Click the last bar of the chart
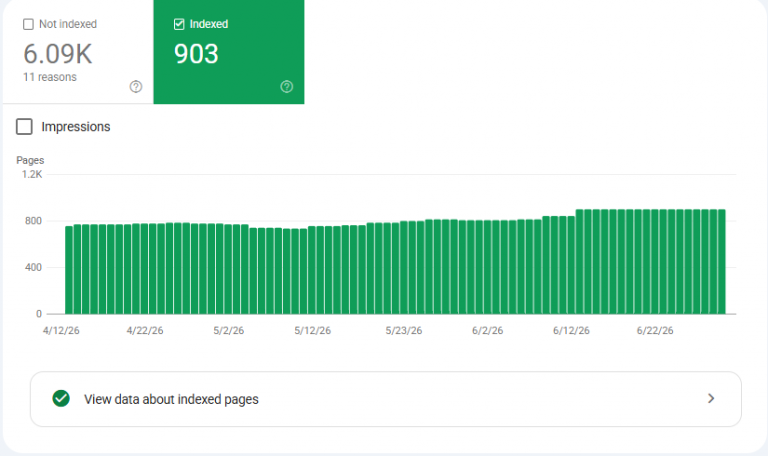The image size is (768, 456). click(x=721, y=262)
